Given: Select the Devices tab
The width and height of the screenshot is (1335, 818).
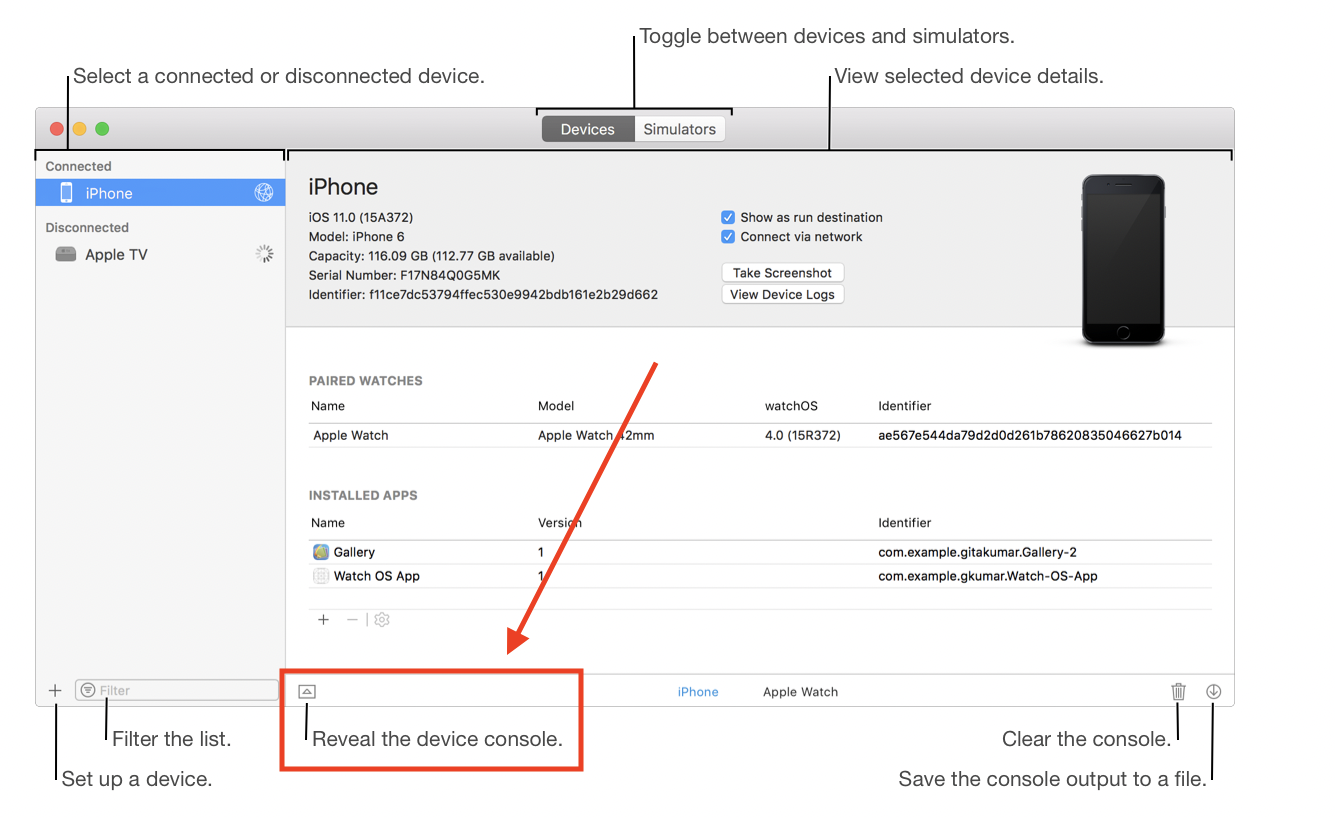Looking at the screenshot, I should [x=587, y=128].
